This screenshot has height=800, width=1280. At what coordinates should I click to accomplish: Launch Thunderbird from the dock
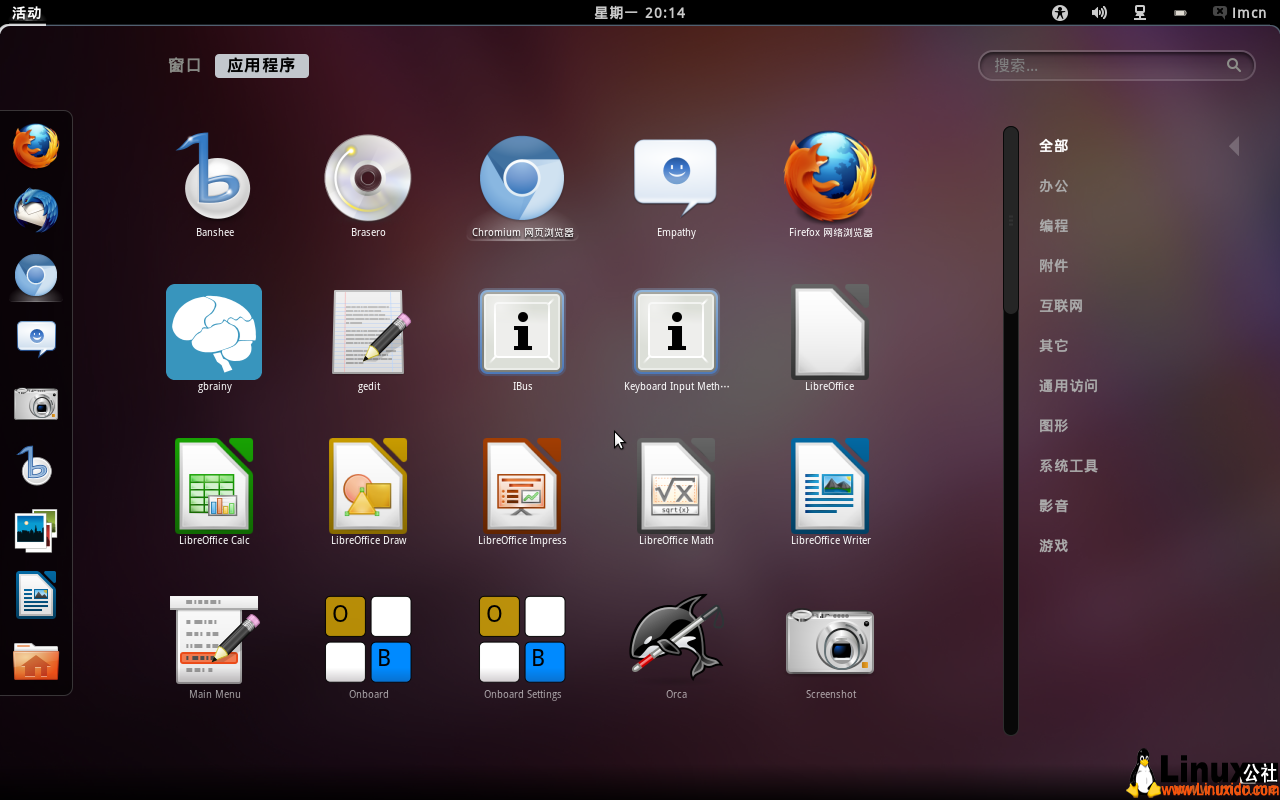[36, 211]
